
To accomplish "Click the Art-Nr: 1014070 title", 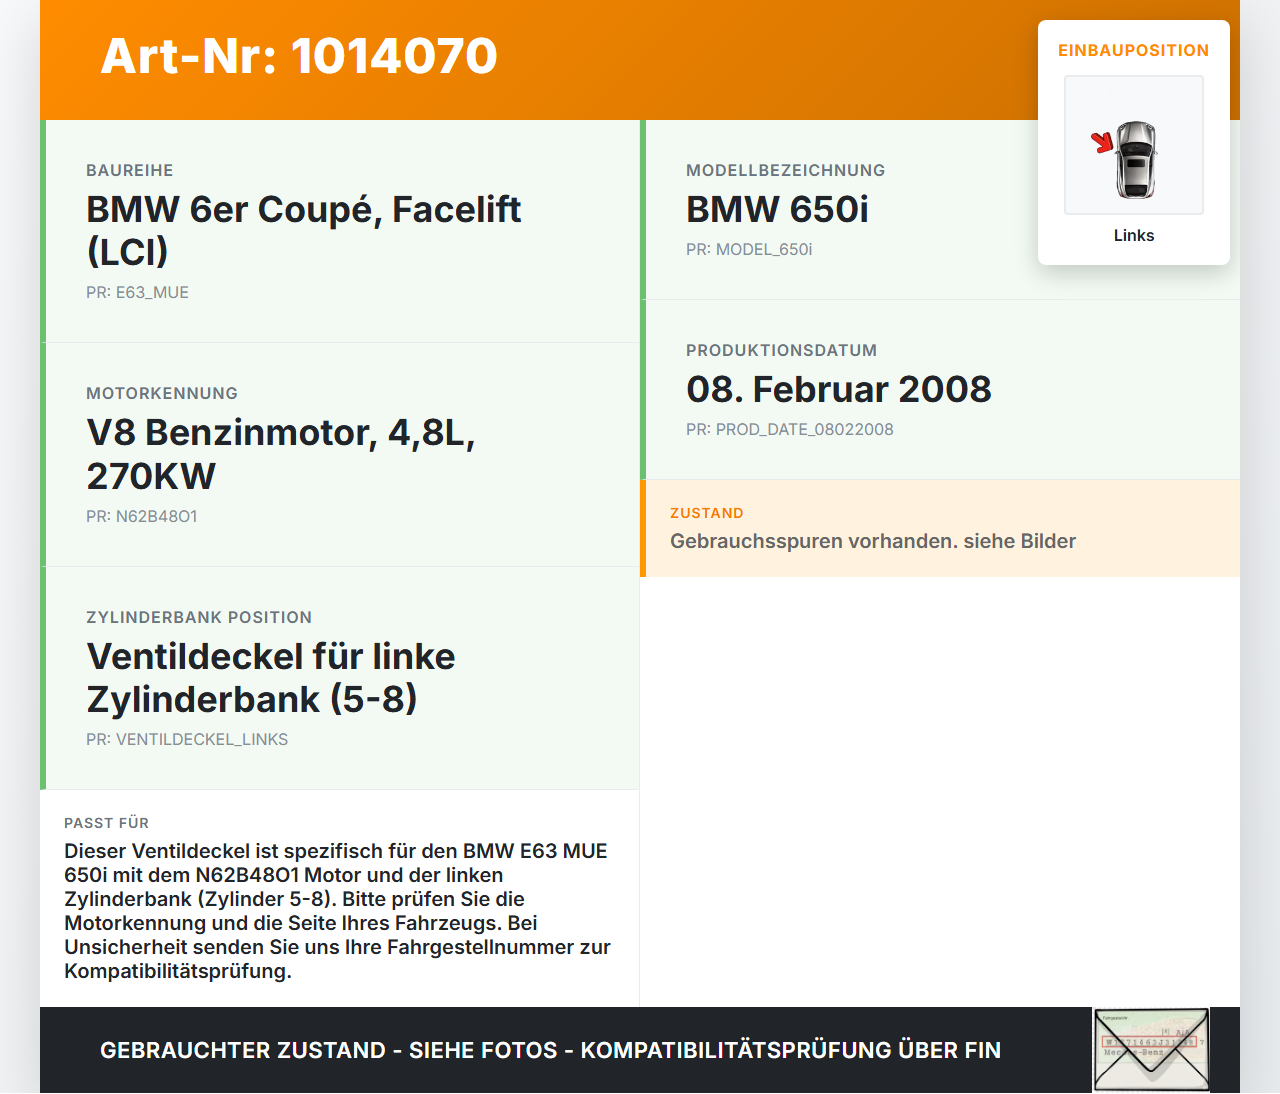I will (299, 57).
